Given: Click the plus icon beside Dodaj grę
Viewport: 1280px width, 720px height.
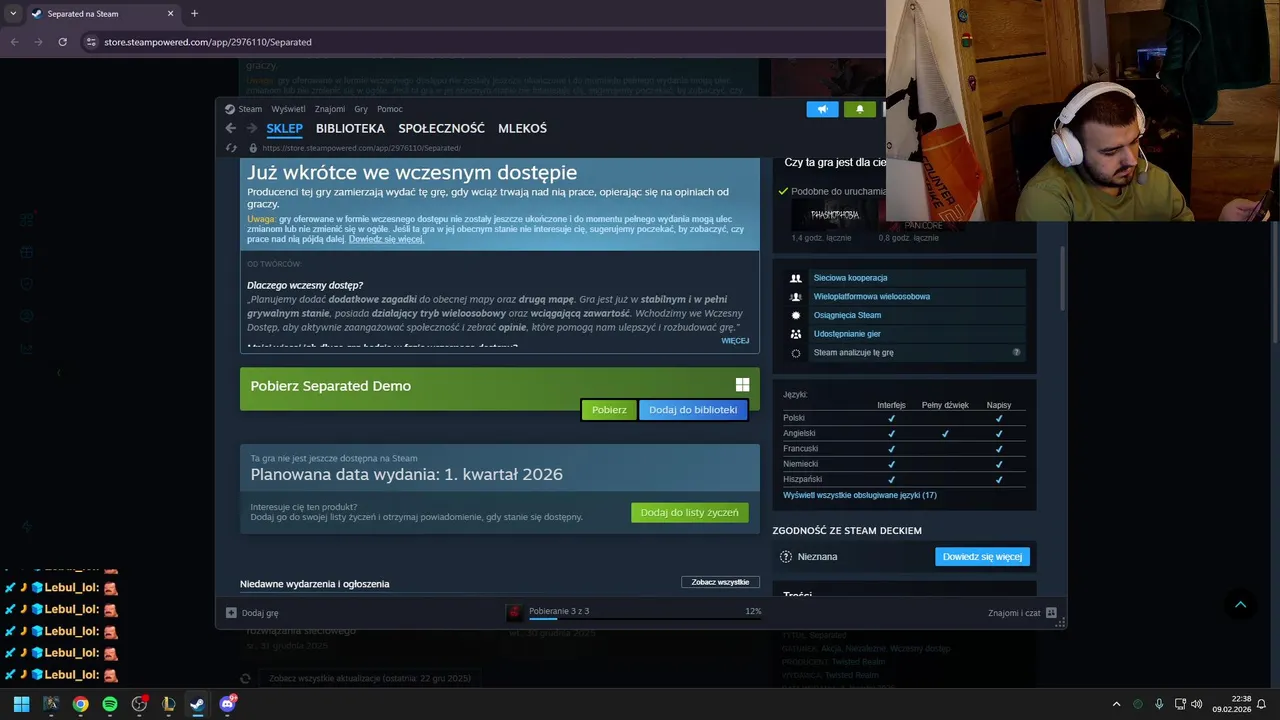Looking at the screenshot, I should click(x=231, y=613).
